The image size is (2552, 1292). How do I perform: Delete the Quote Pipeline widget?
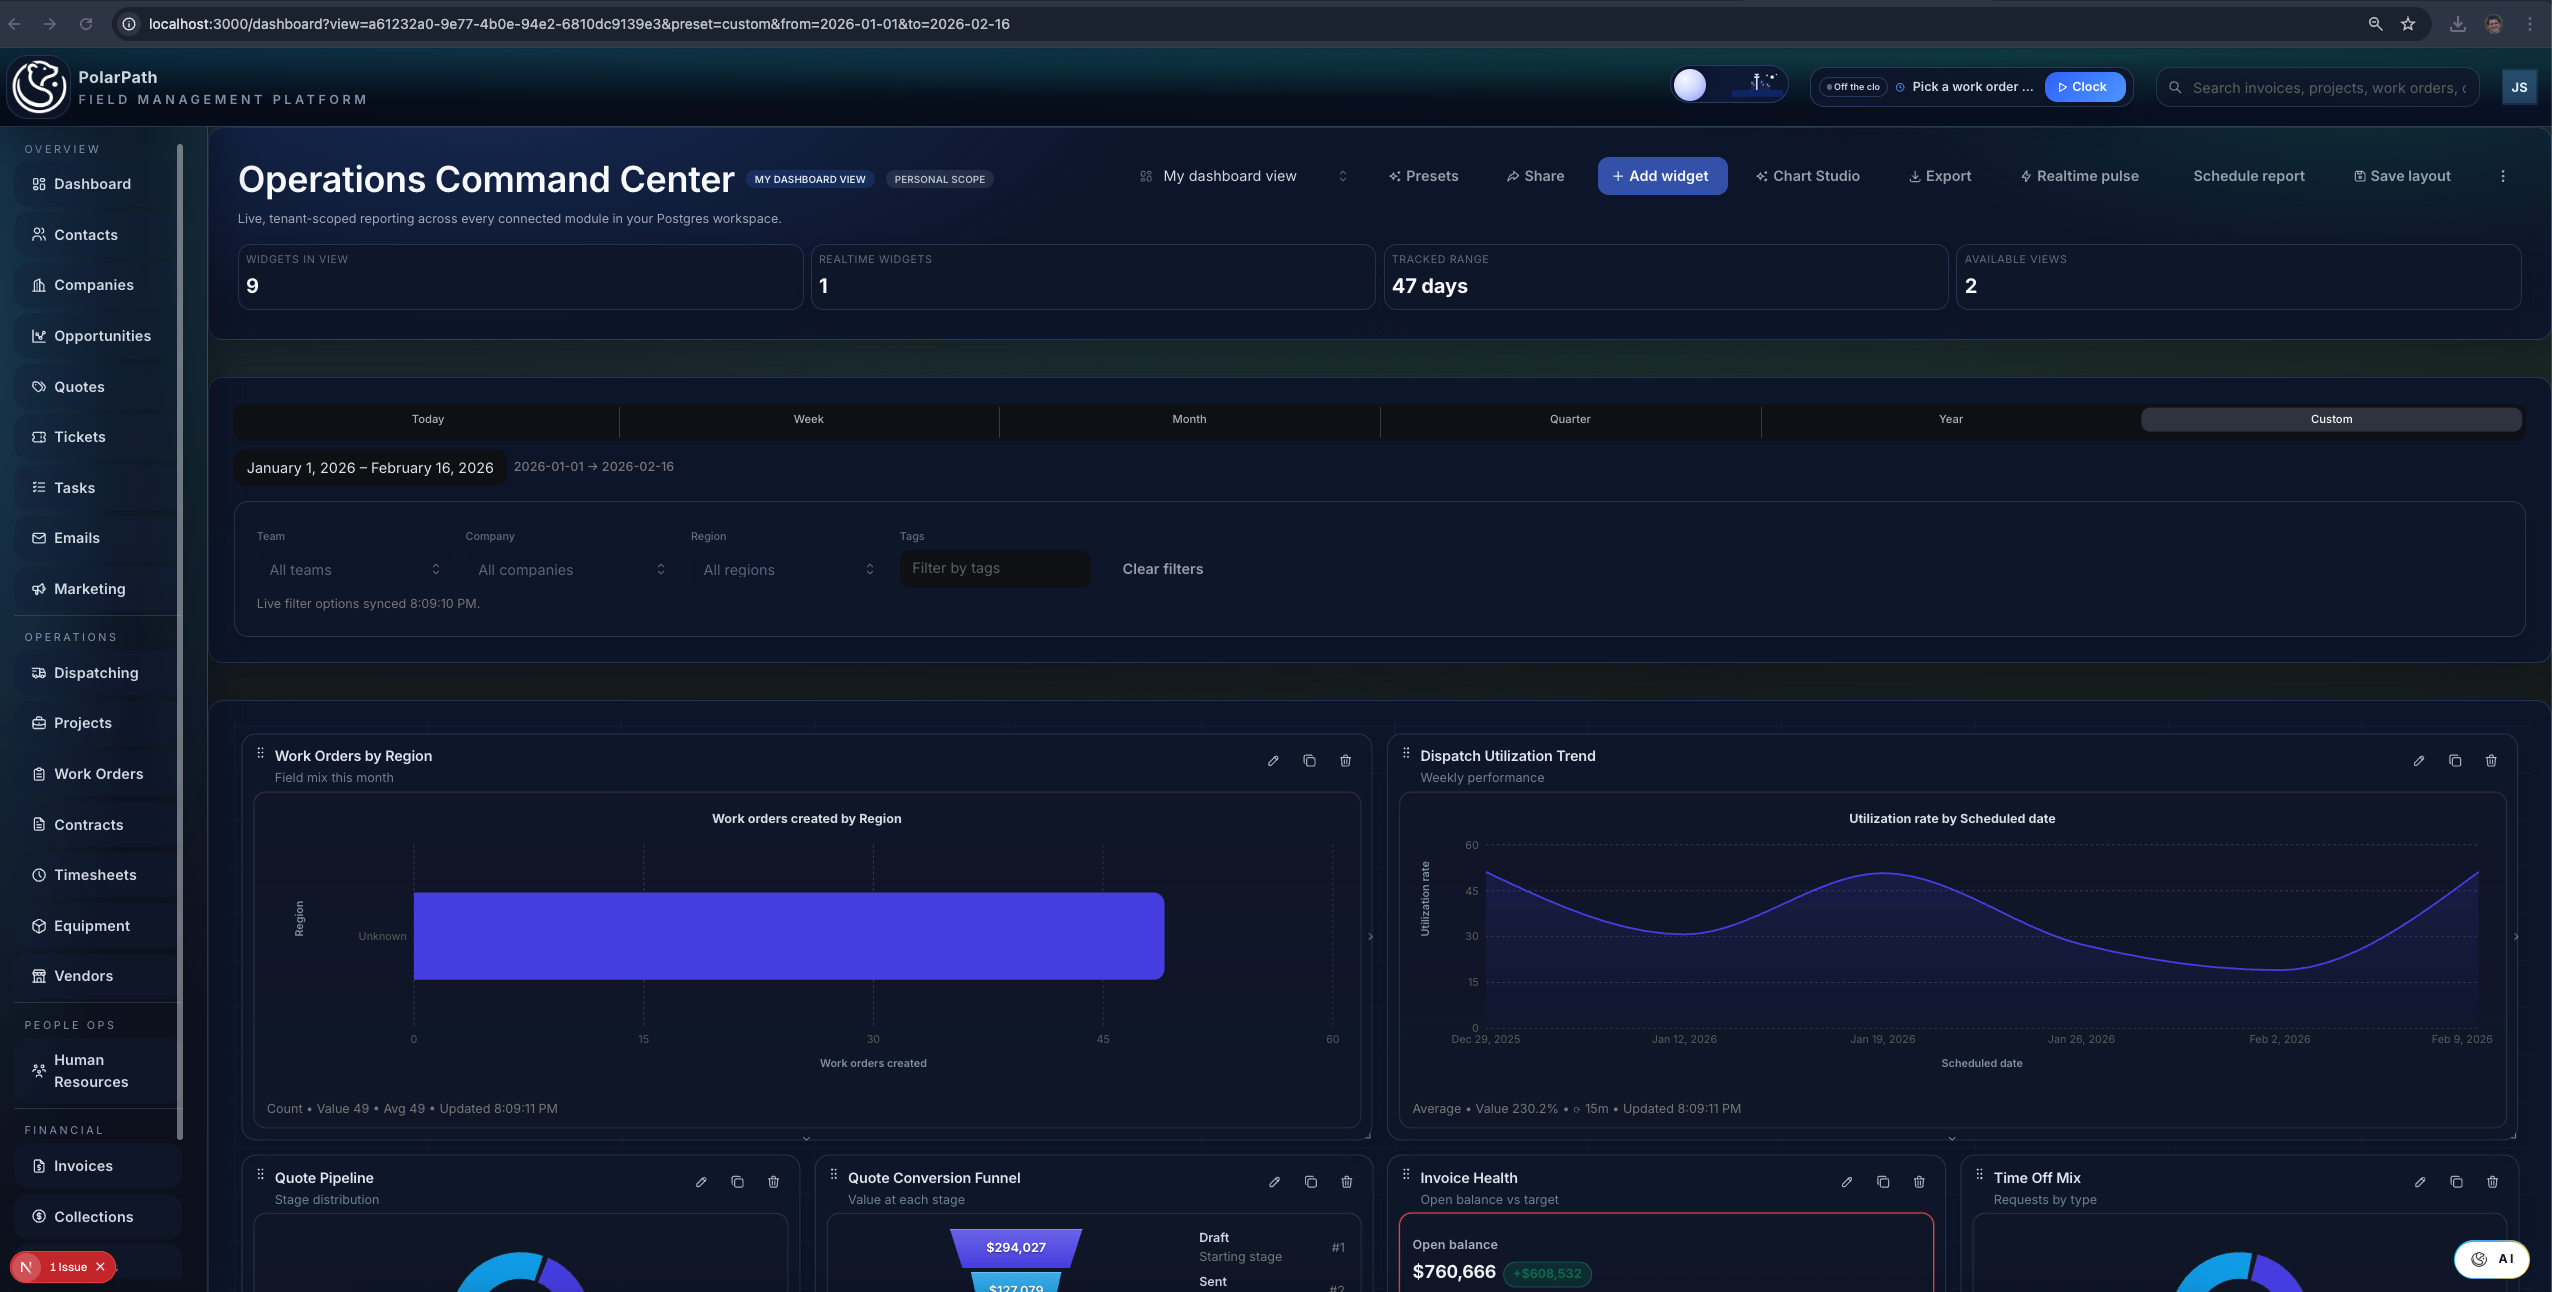click(x=774, y=1182)
